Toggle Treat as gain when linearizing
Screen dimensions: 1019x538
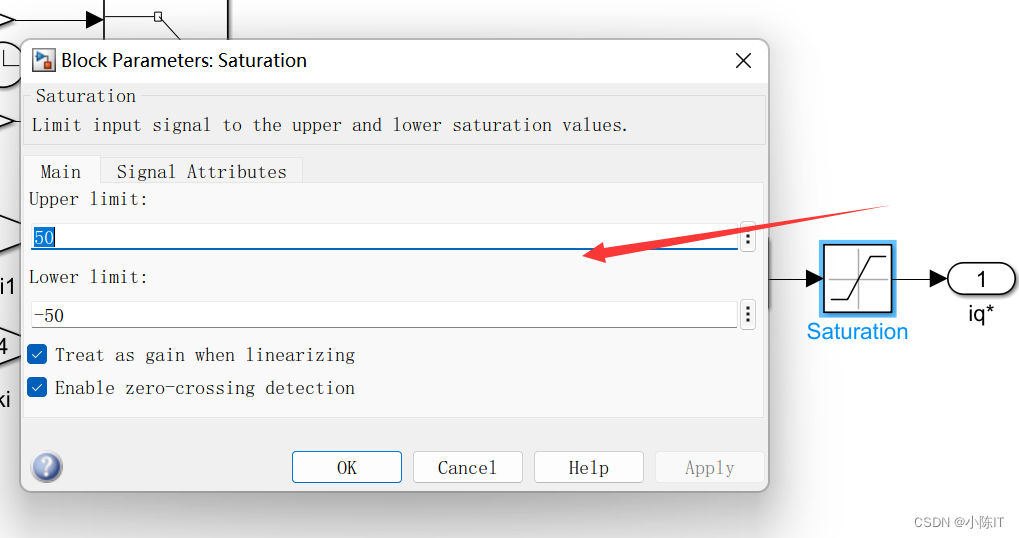tap(37, 355)
